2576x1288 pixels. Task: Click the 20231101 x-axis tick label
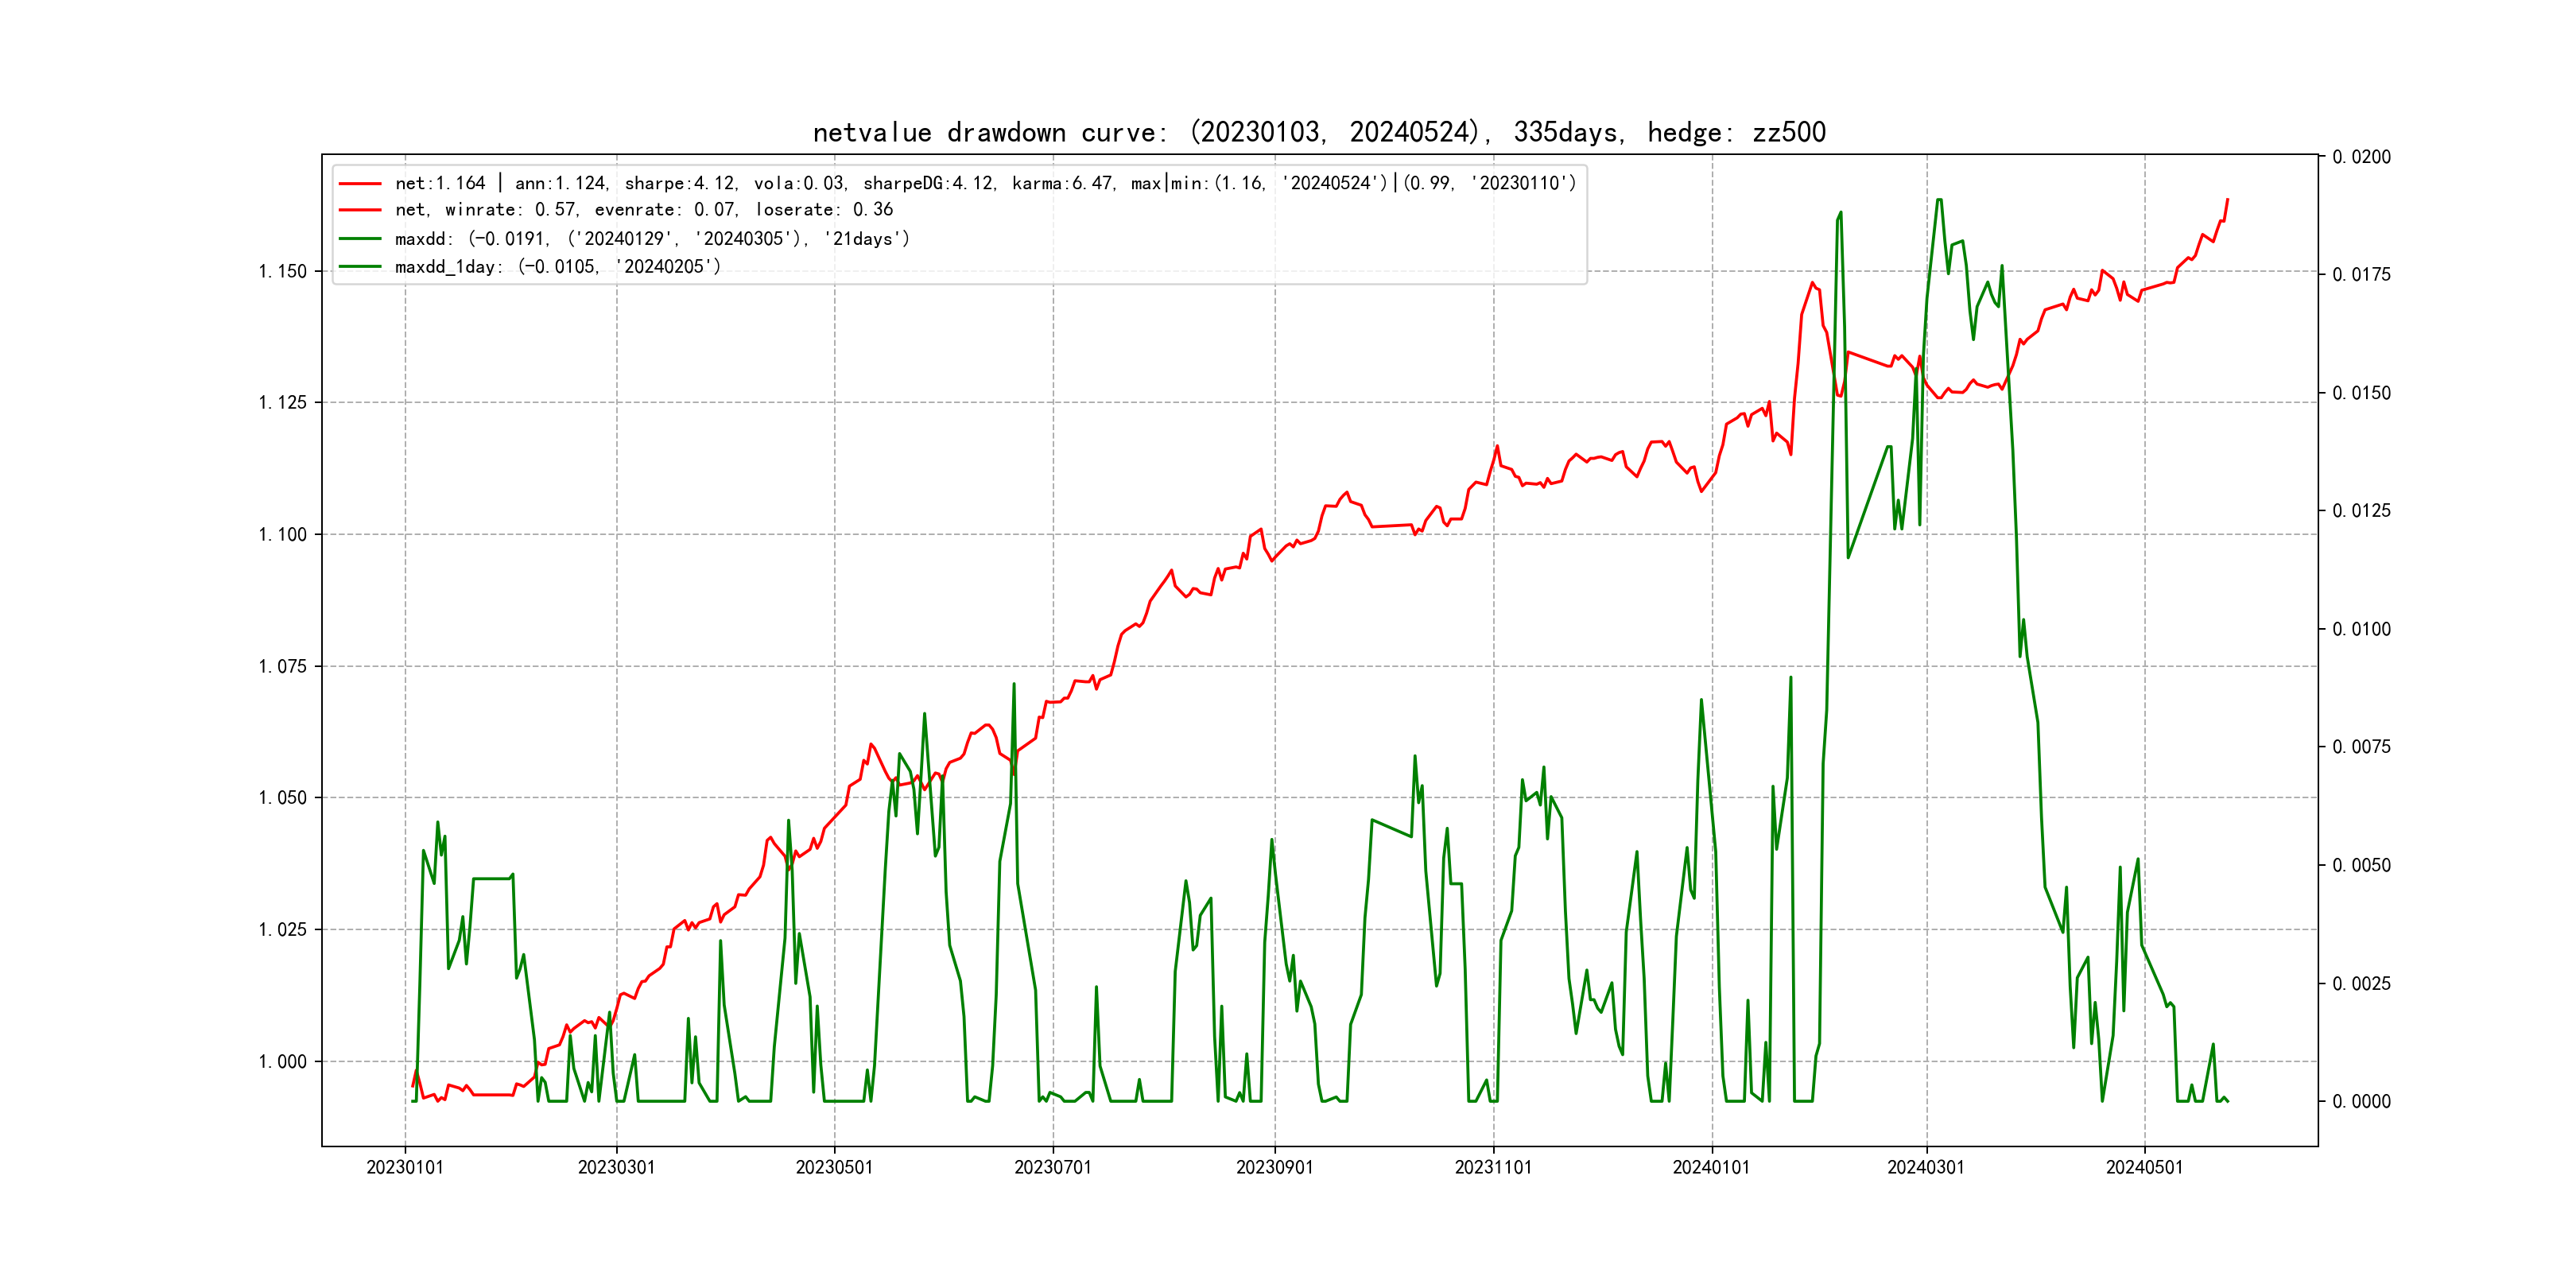click(x=1493, y=1167)
